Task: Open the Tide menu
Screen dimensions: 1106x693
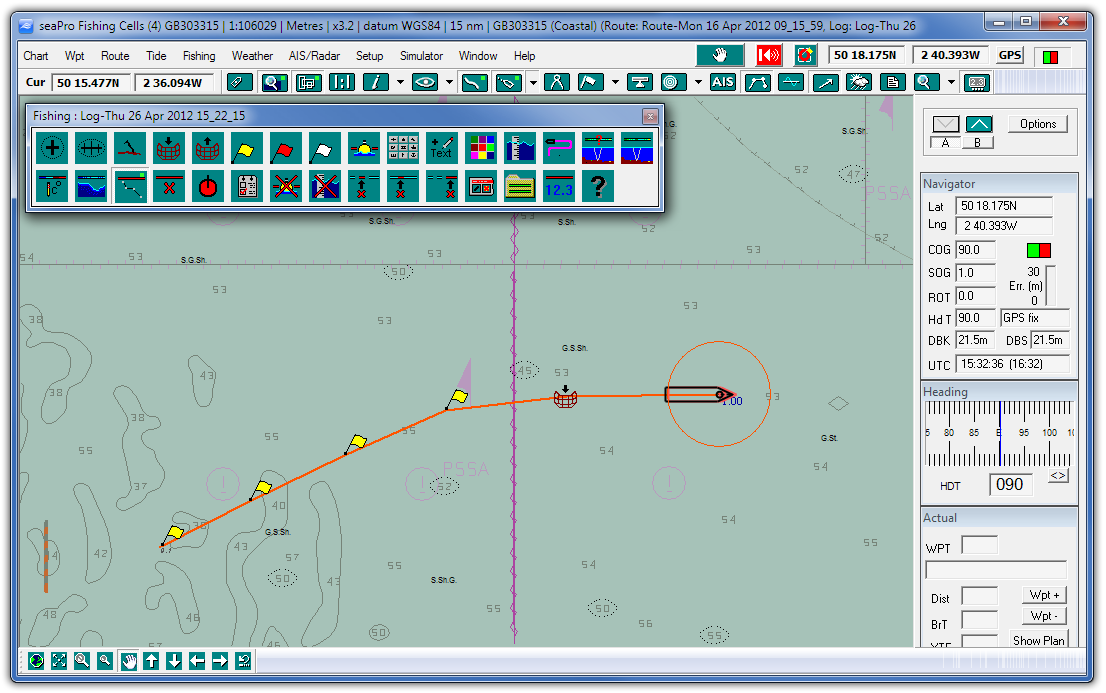Action: (157, 56)
